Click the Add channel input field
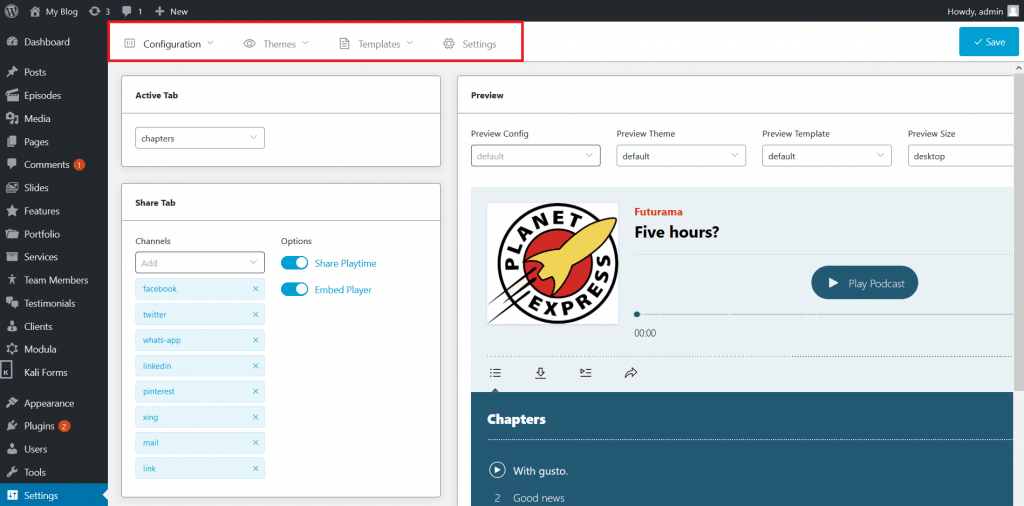This screenshot has height=506, width=1024. (x=200, y=263)
